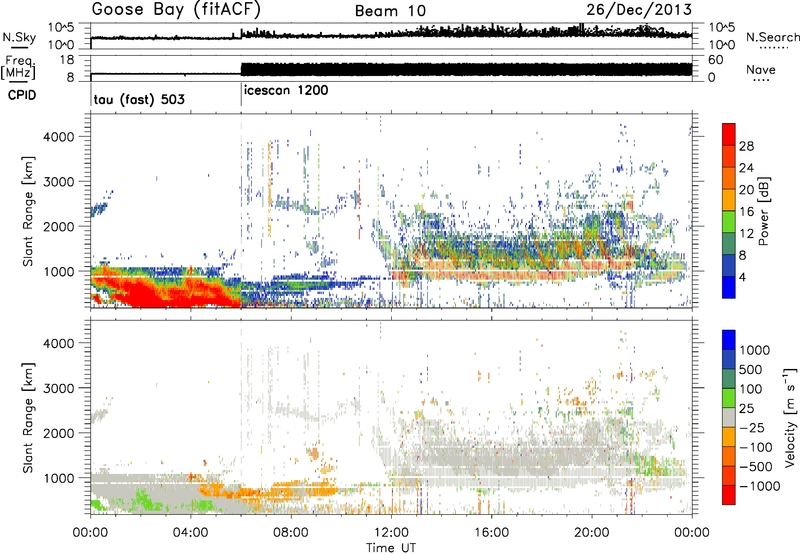
Task: Click the '1000' tick on Velocity colorbar
Action: 755,350
